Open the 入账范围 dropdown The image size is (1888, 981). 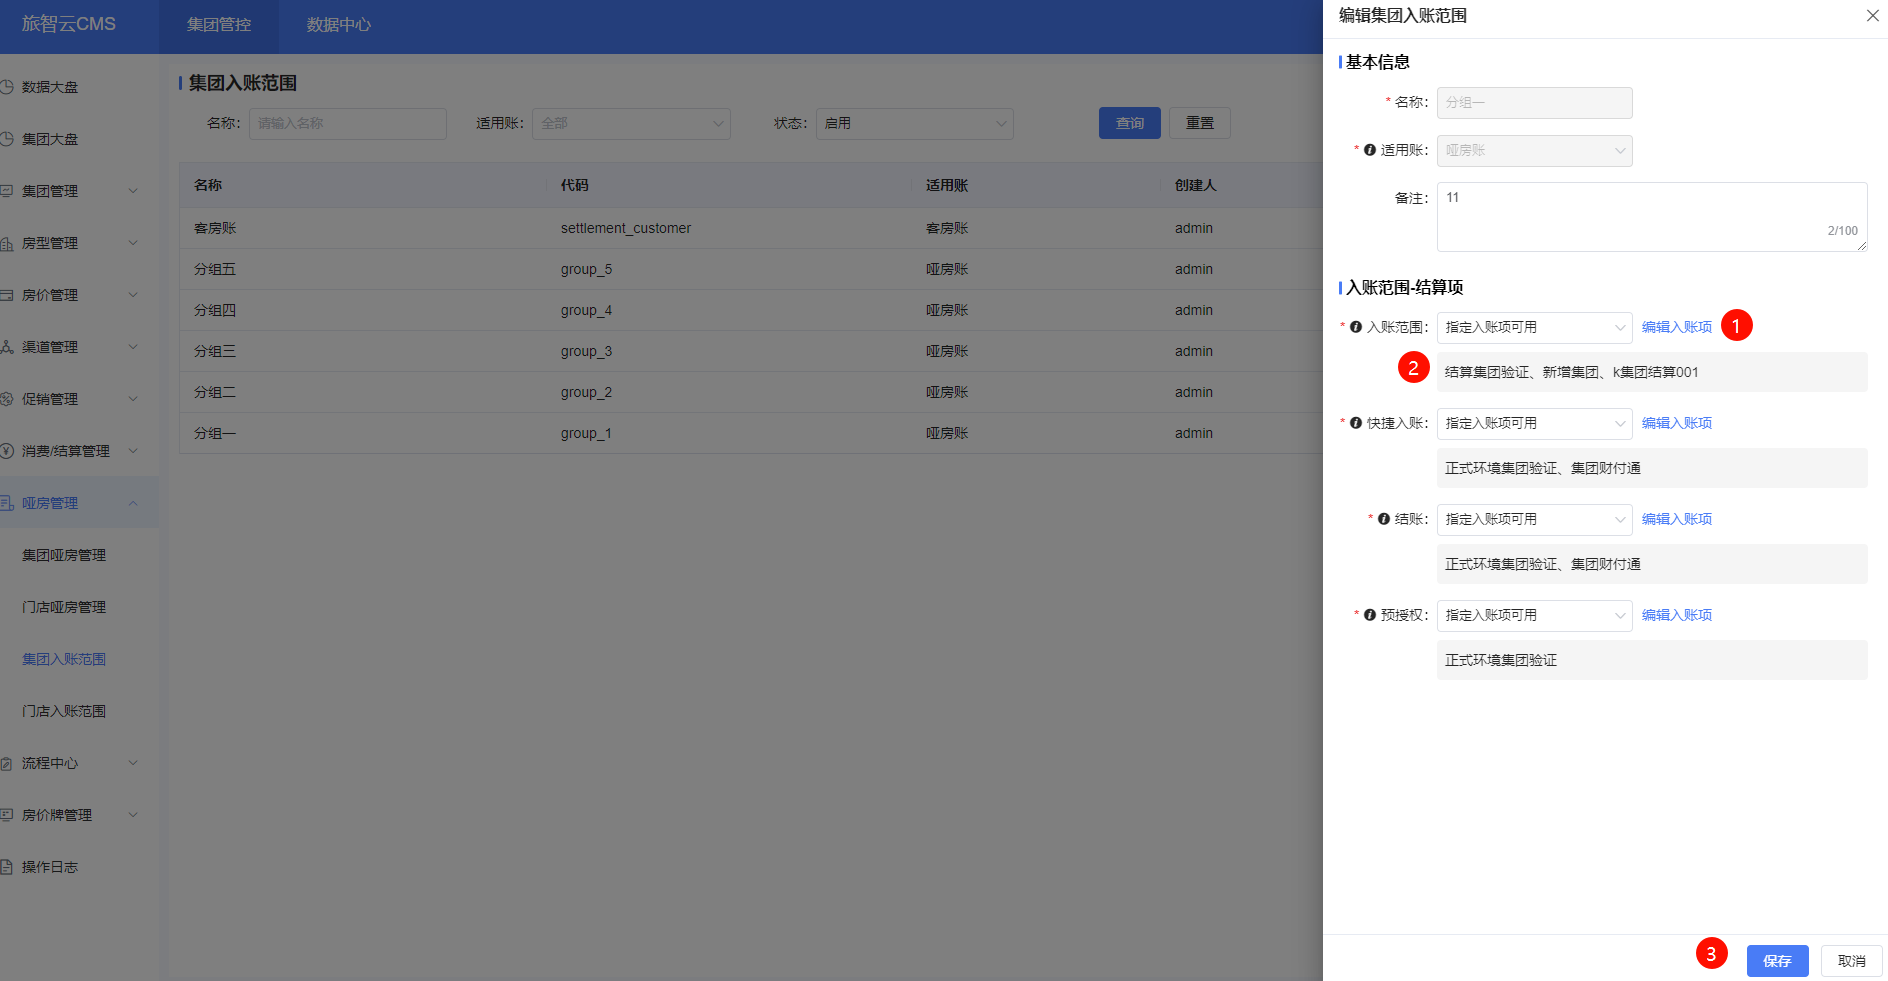tap(1534, 327)
